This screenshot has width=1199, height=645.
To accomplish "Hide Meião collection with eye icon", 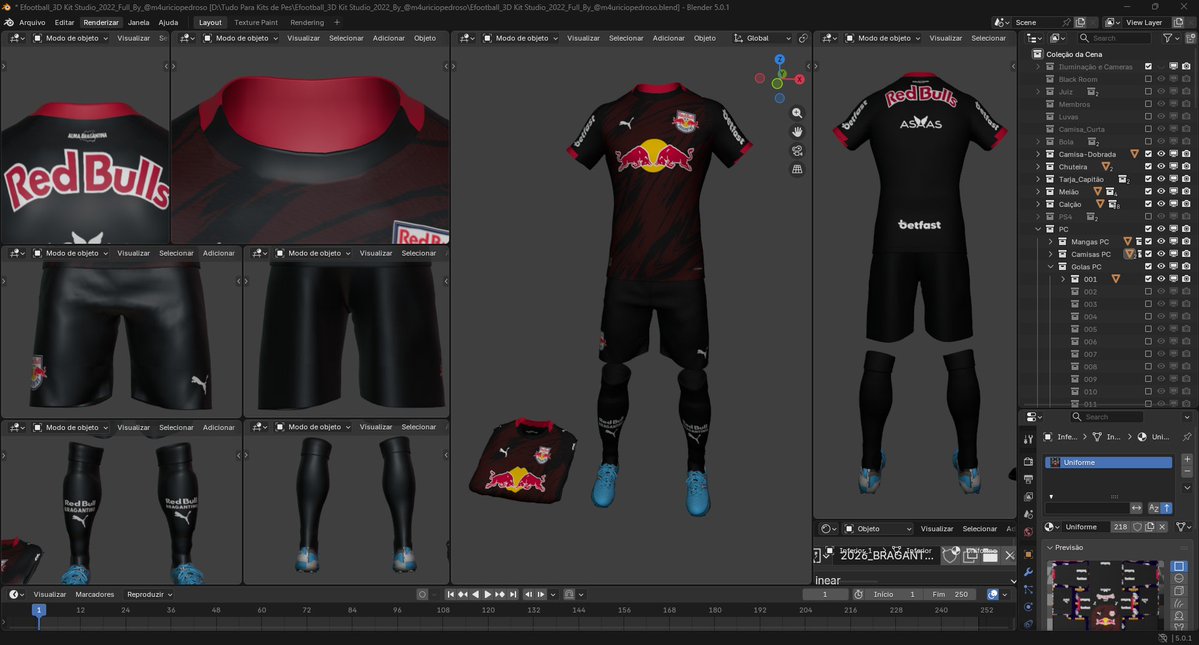I will click(1161, 192).
